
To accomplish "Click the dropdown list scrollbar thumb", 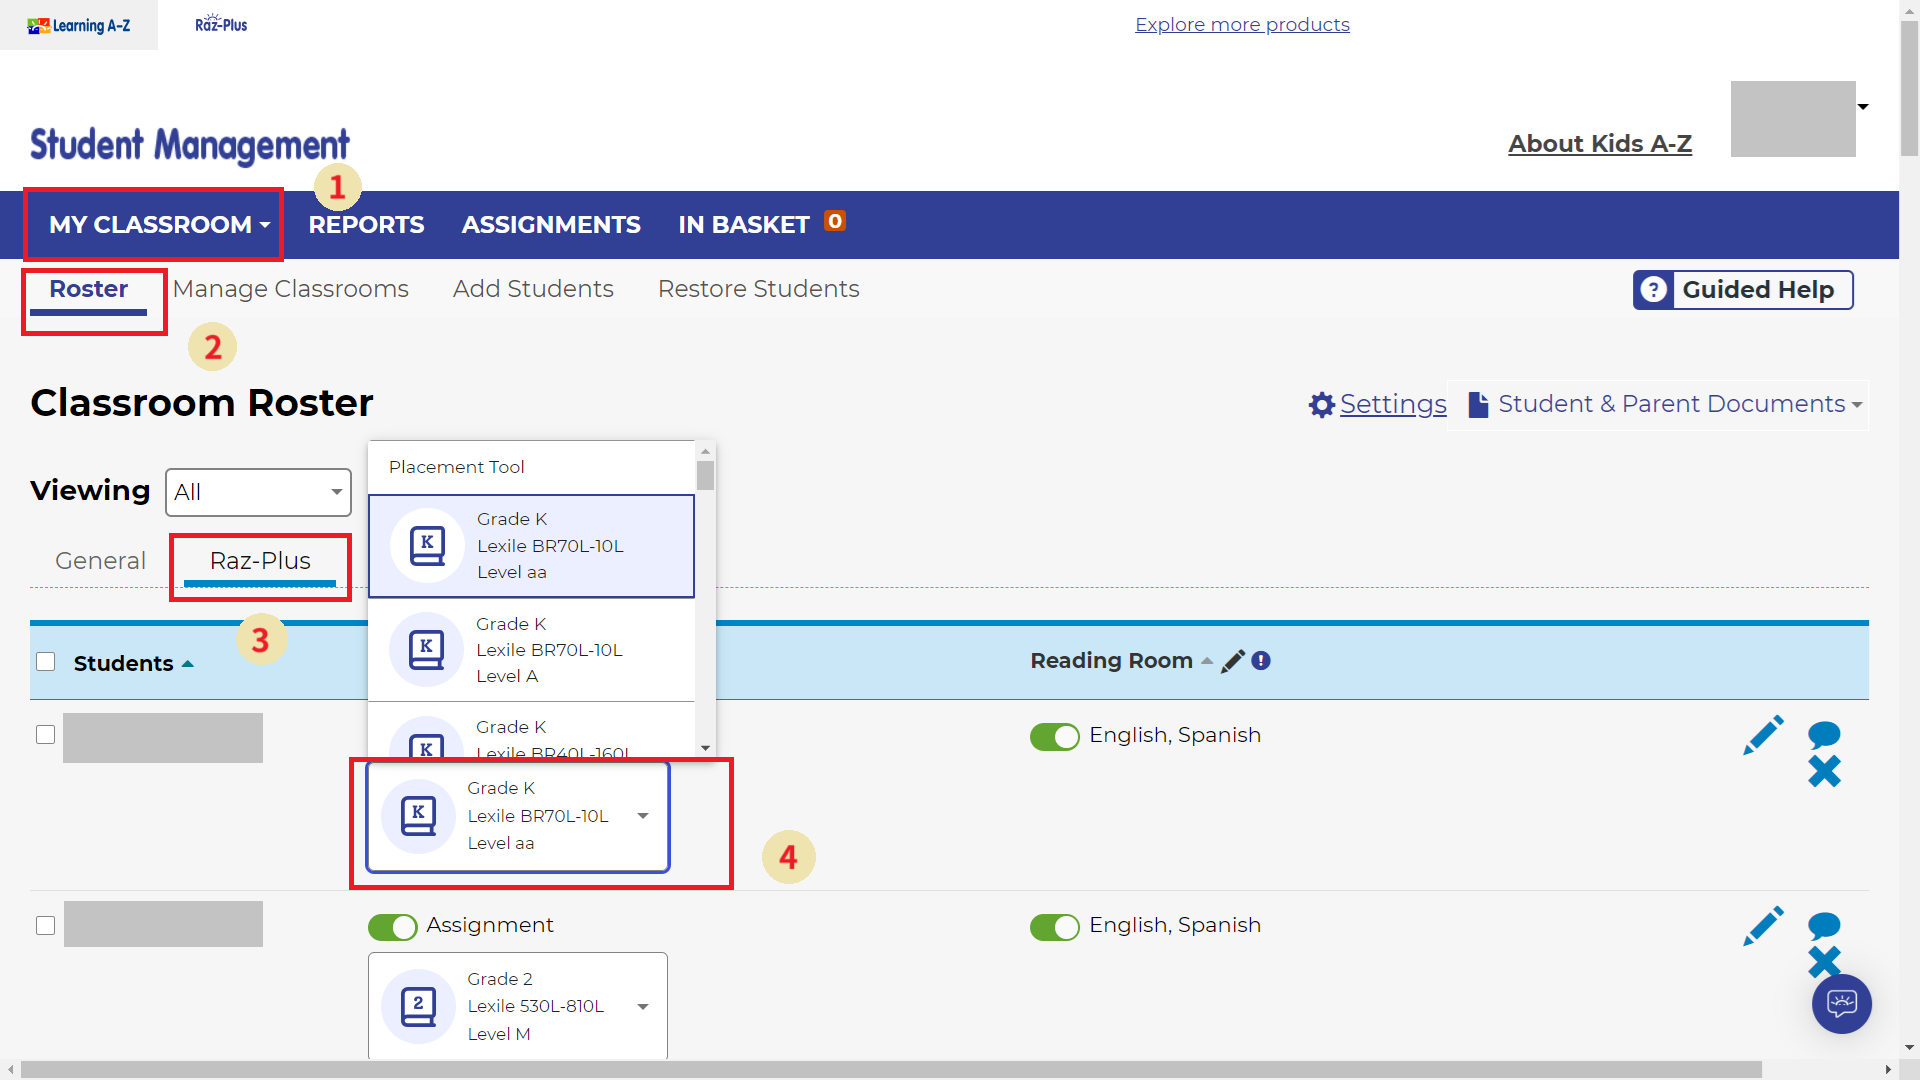I will pyautogui.click(x=706, y=476).
